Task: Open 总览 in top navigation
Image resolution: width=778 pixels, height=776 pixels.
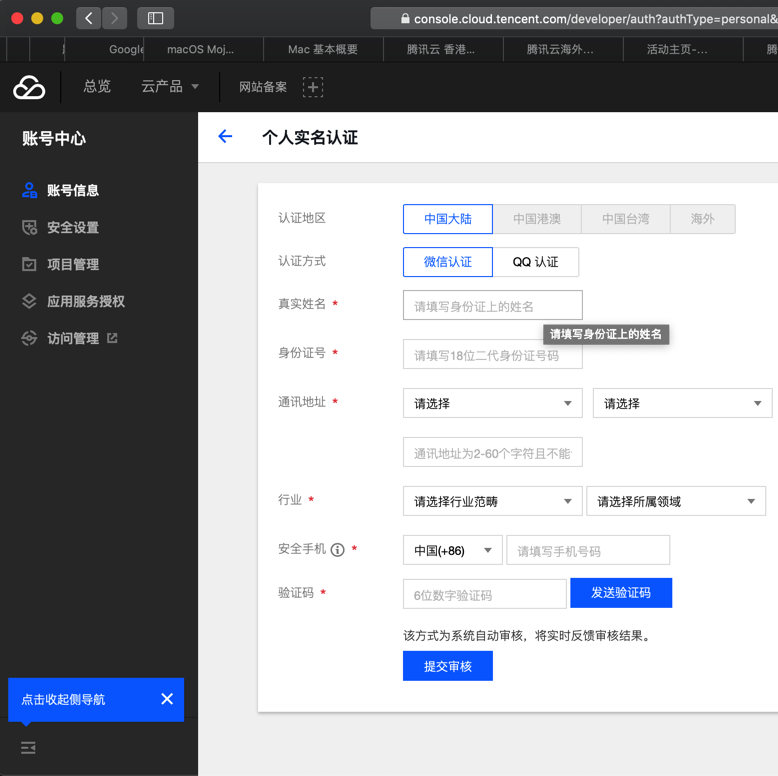Action: point(97,86)
